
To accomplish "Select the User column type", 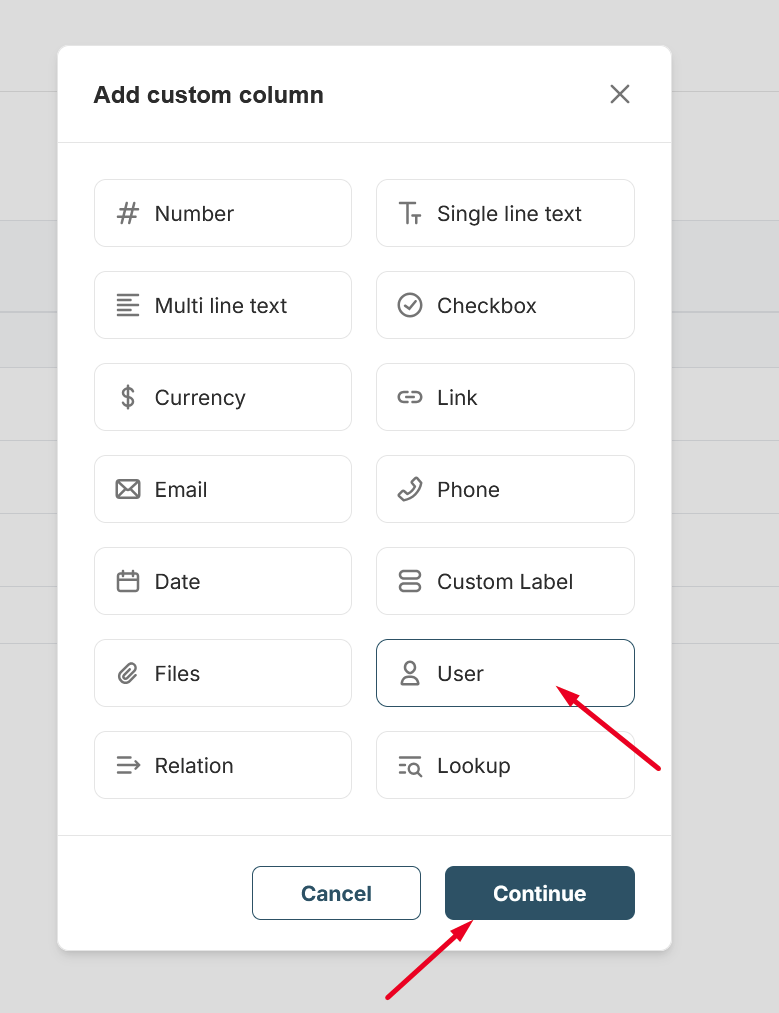I will [x=505, y=673].
